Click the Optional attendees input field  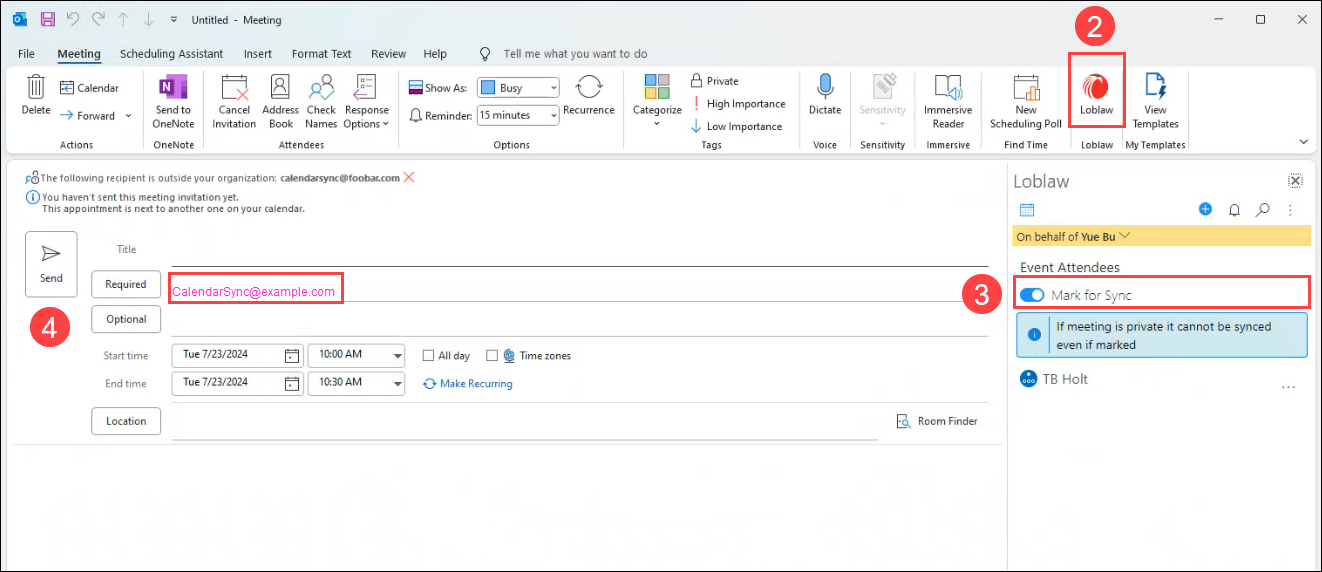click(x=578, y=320)
